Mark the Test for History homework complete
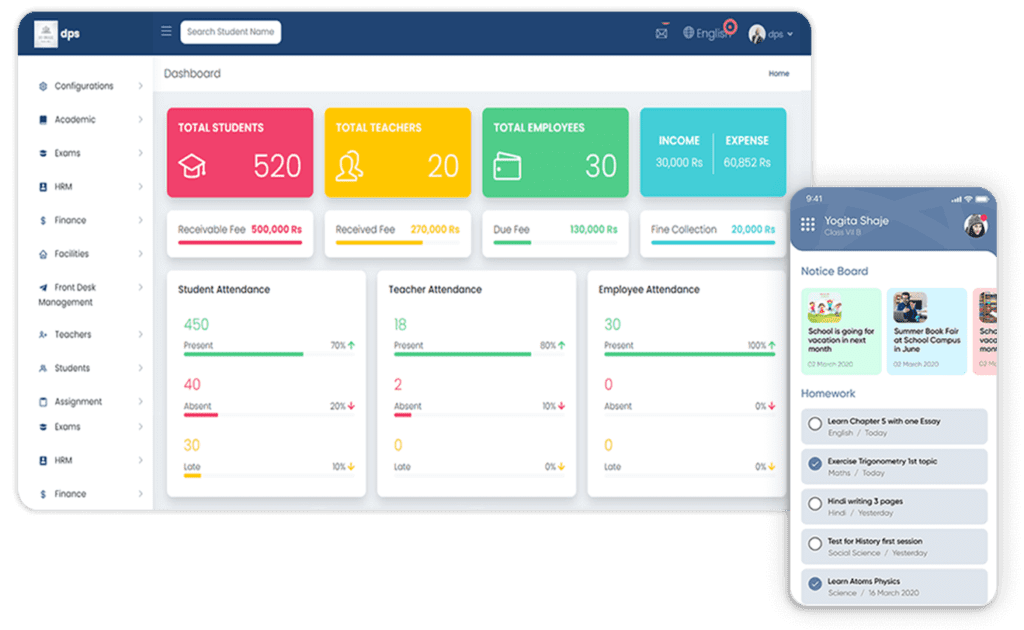Screen dimensions: 1024x630 tap(814, 544)
